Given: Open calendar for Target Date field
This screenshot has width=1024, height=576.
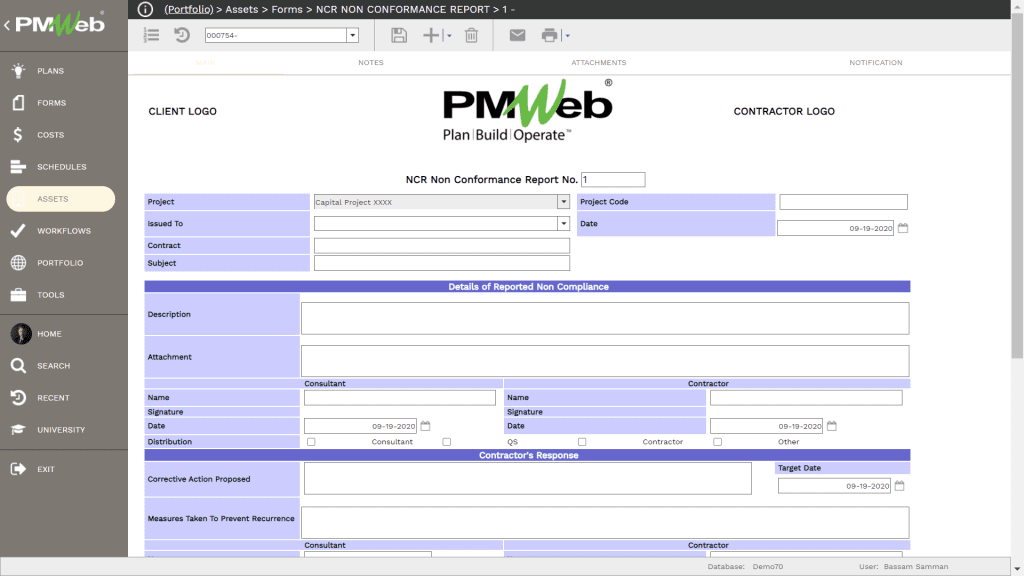Looking at the screenshot, I should [x=900, y=486].
